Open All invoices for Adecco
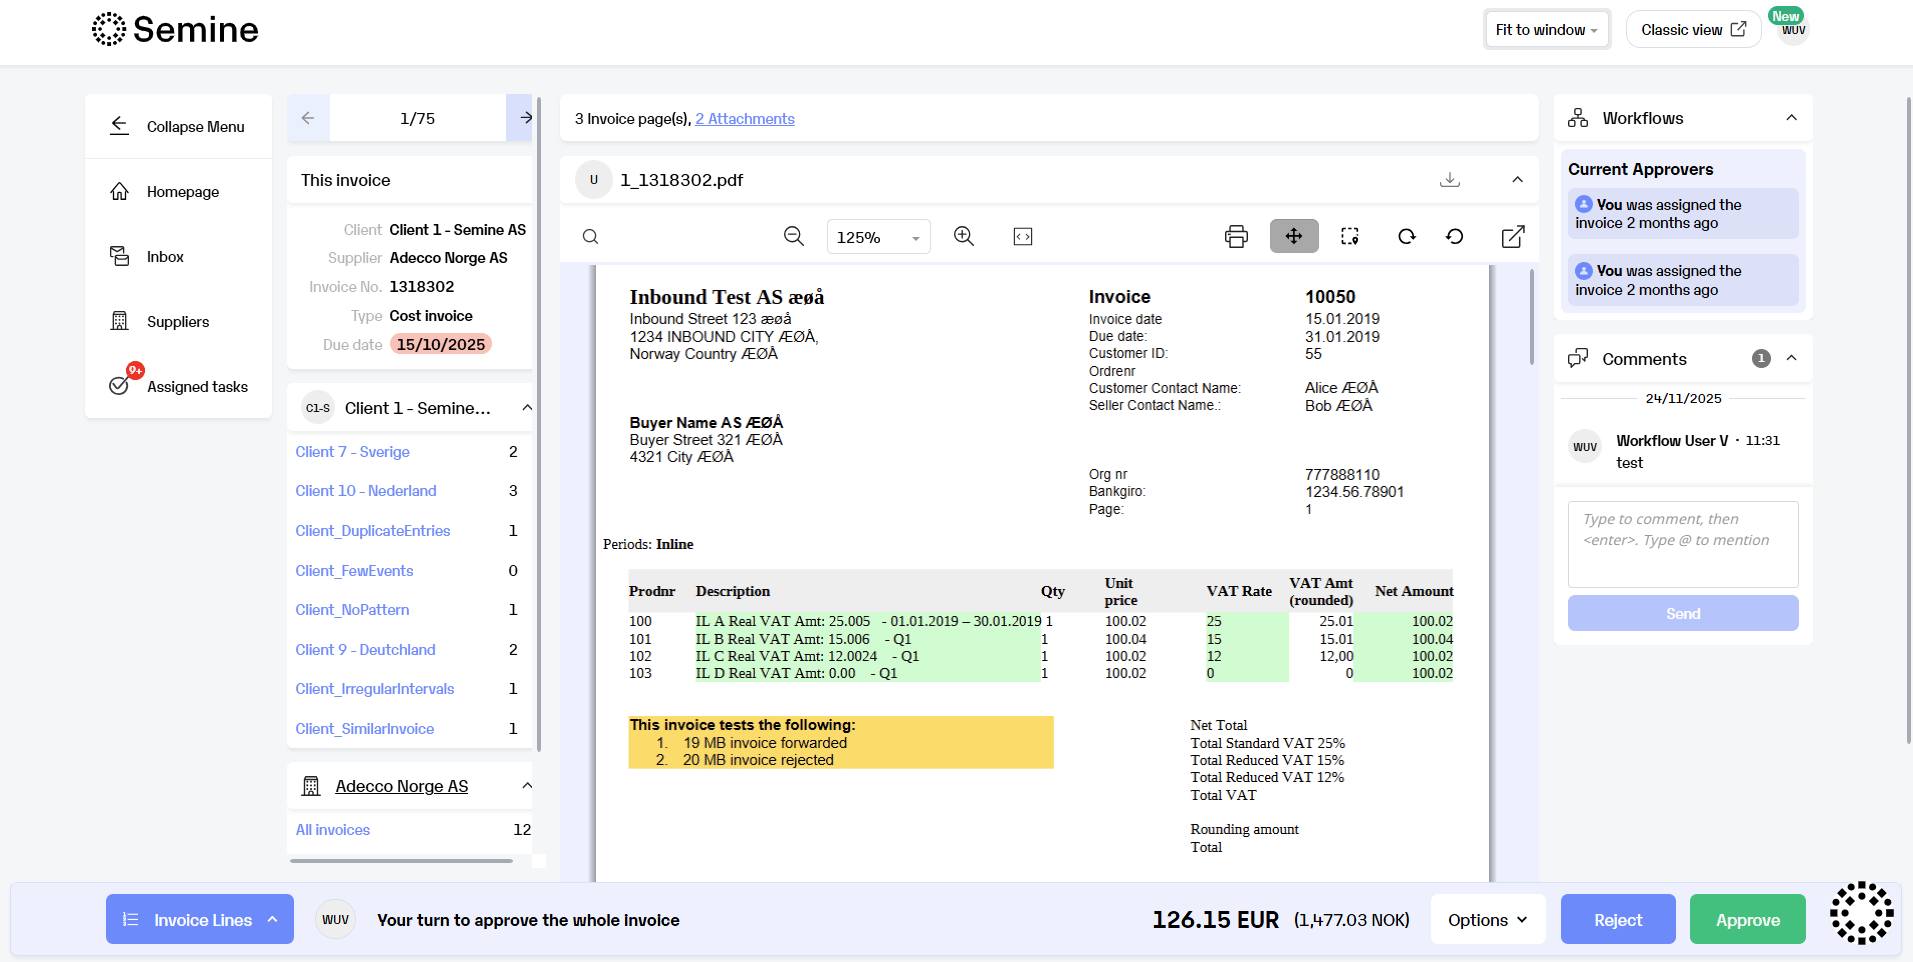 pos(333,830)
